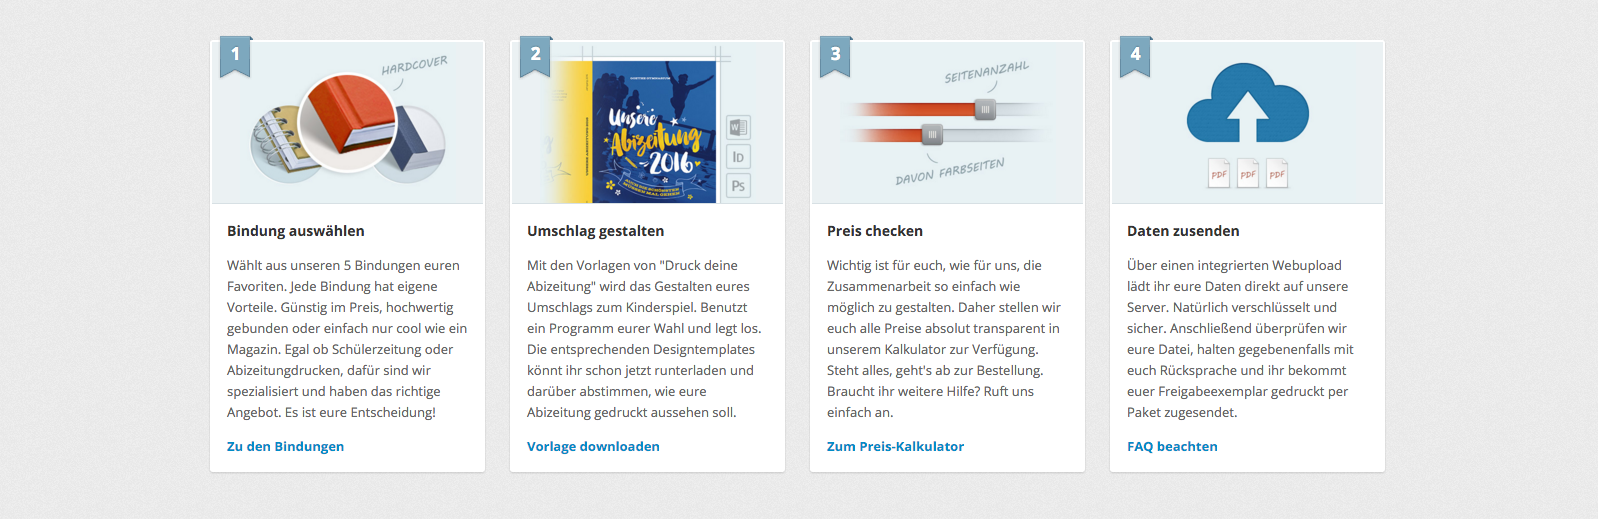Click the Word file icon beside cover

pos(738,127)
